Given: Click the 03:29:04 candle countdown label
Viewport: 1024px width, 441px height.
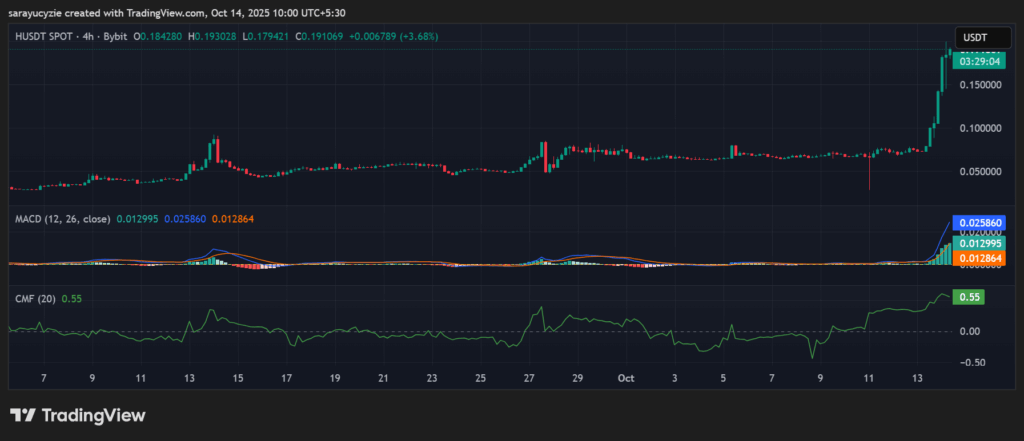Looking at the screenshot, I should (x=979, y=61).
